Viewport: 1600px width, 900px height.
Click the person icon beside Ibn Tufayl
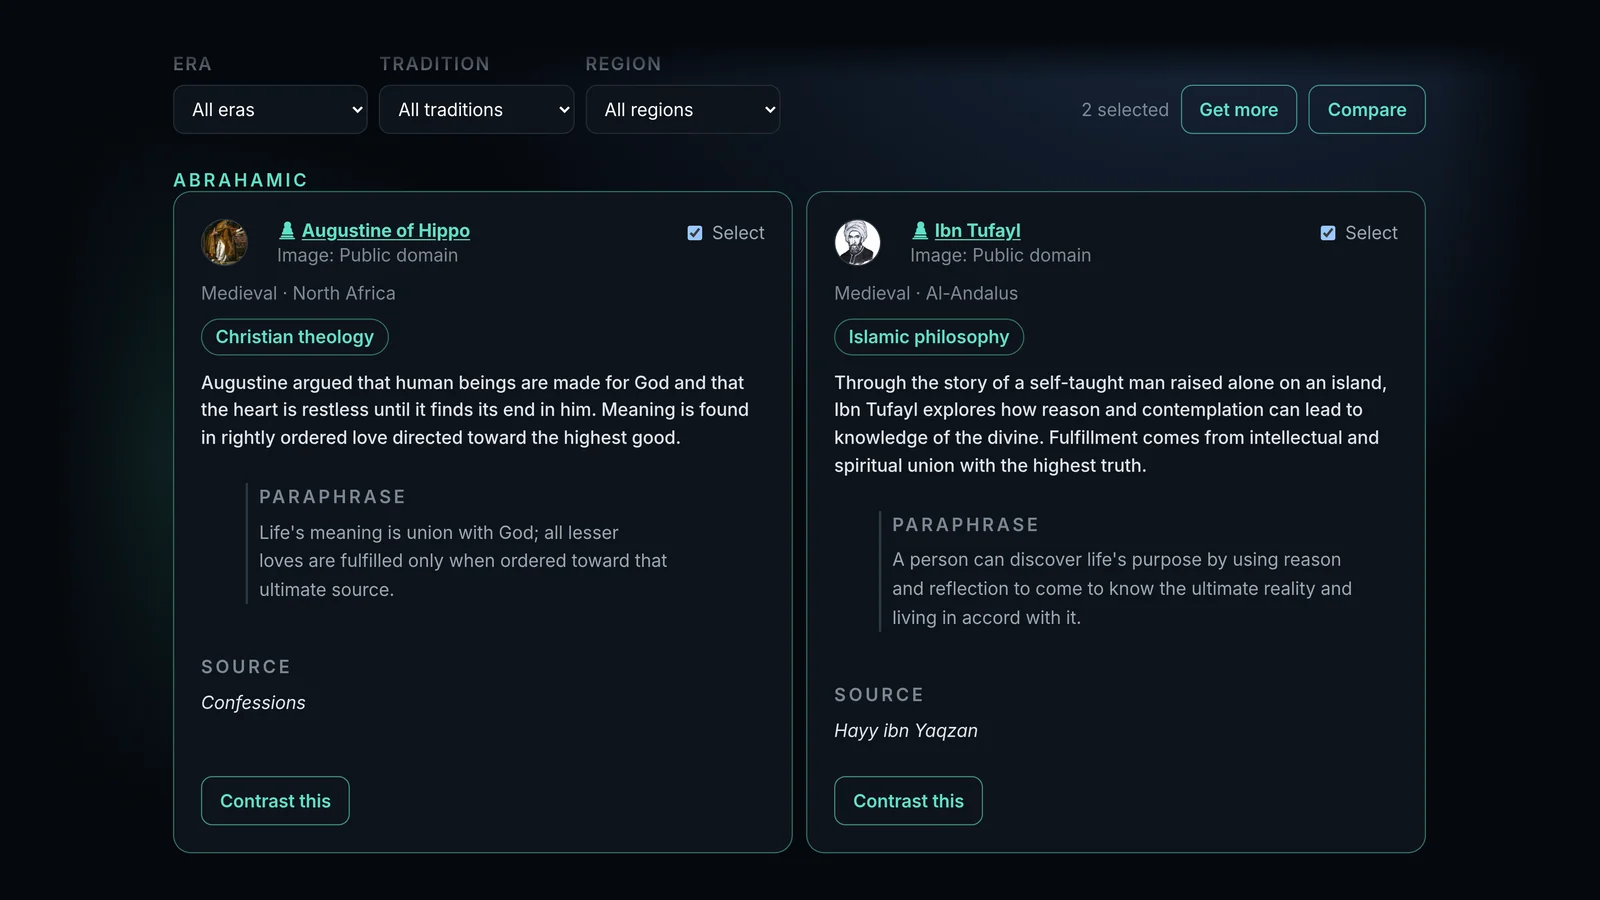pyautogui.click(x=920, y=231)
